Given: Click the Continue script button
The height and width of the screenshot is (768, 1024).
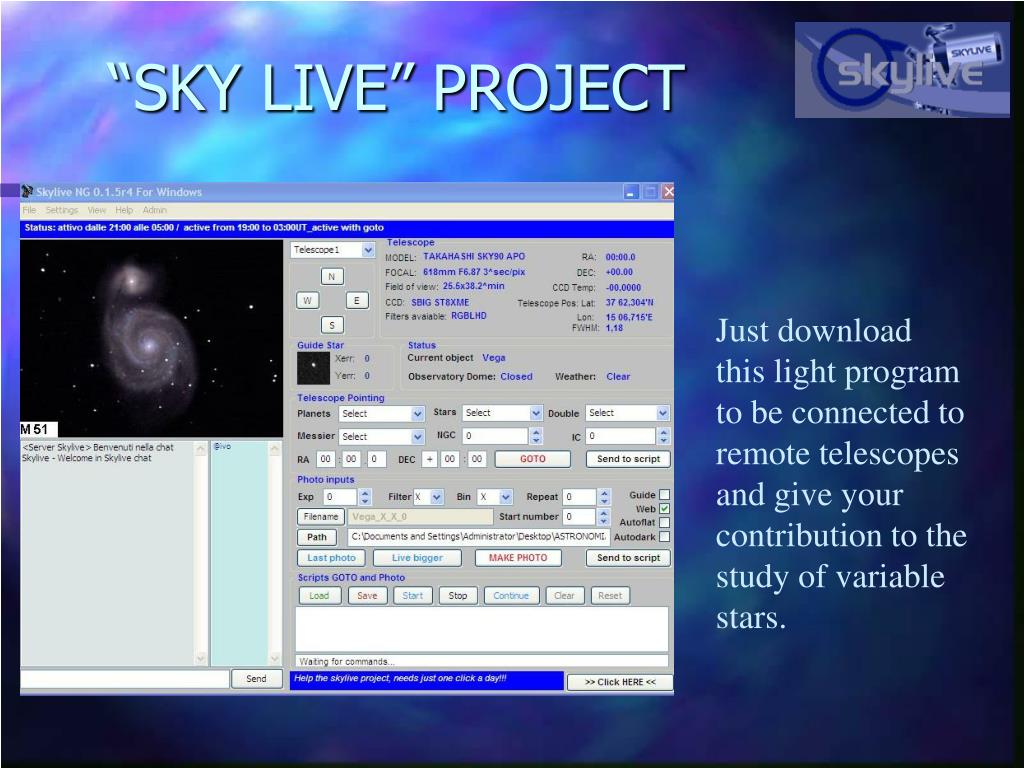Looking at the screenshot, I should click(511, 596).
